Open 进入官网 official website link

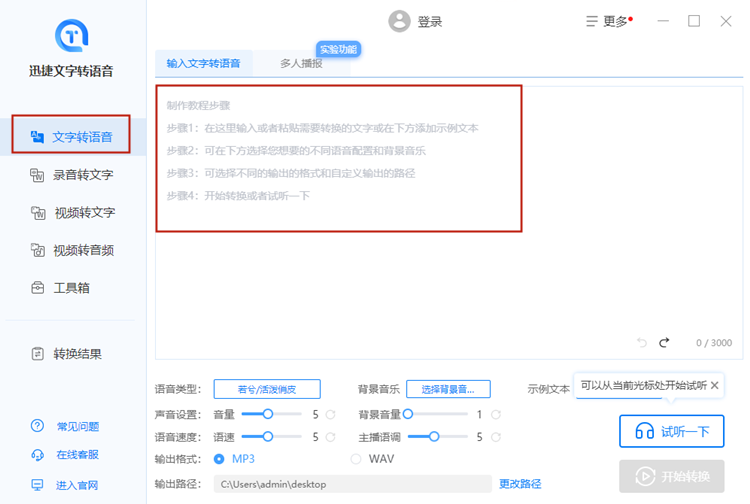pyautogui.click(x=77, y=485)
